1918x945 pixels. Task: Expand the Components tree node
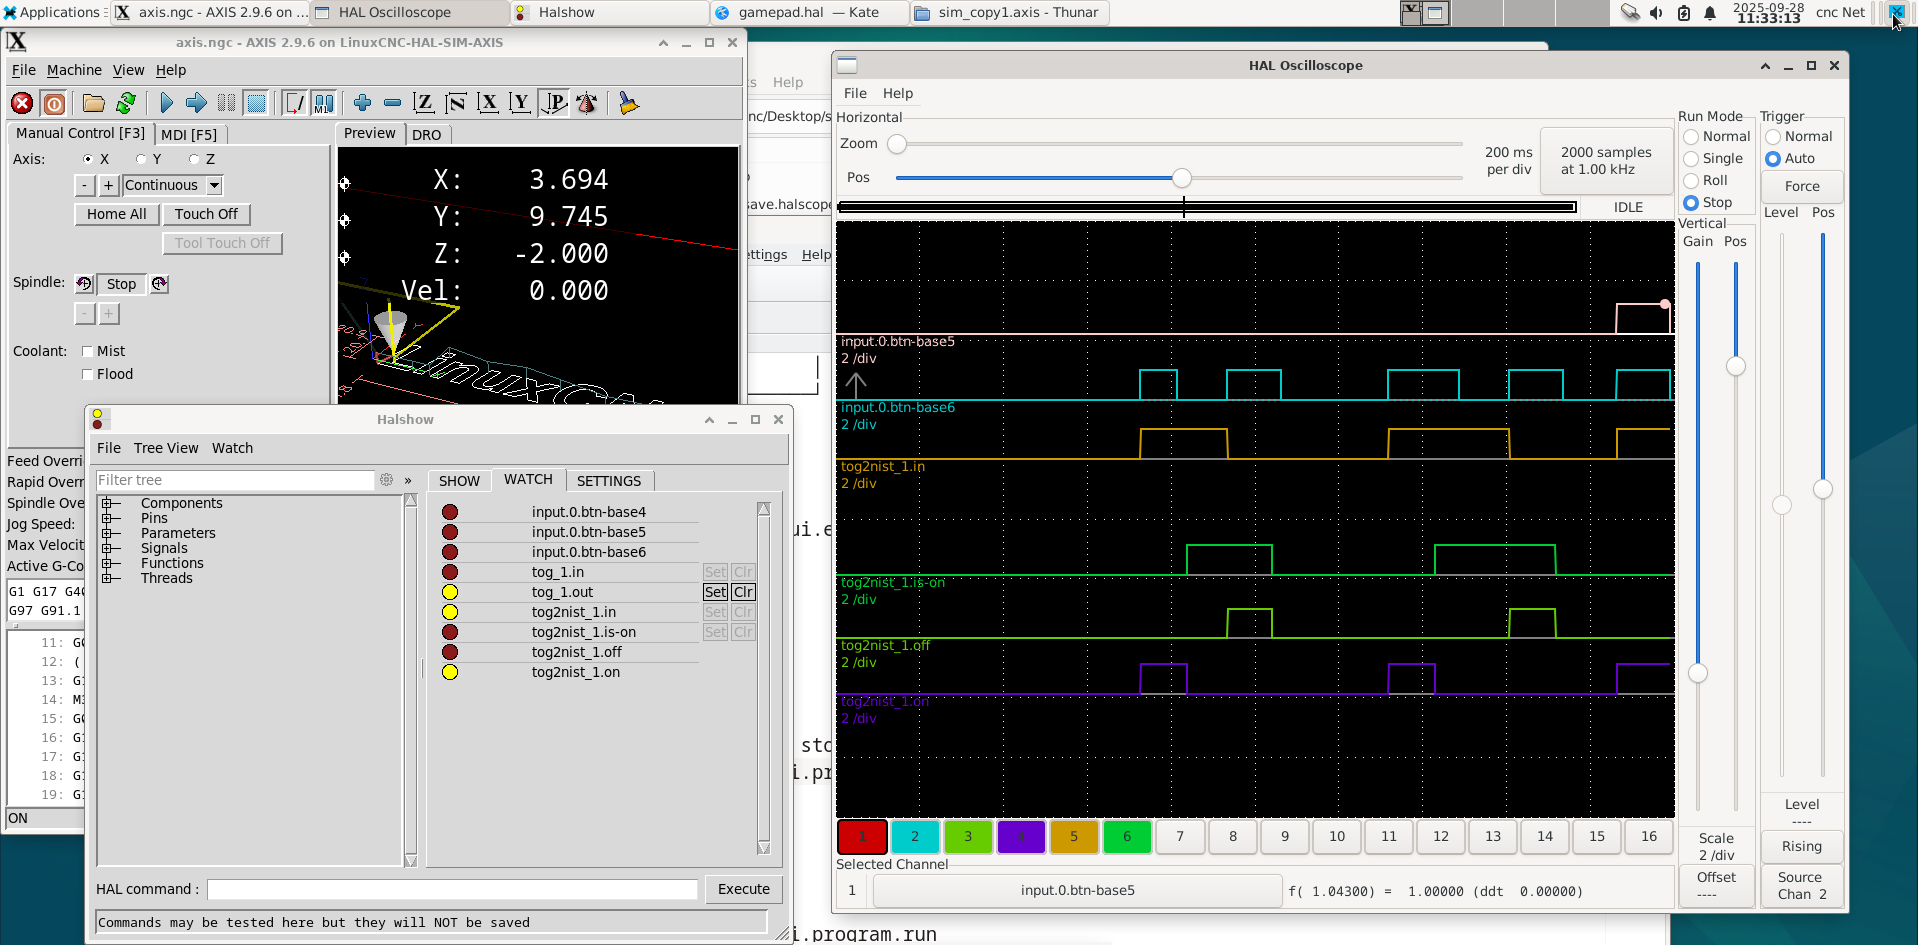[x=106, y=503]
